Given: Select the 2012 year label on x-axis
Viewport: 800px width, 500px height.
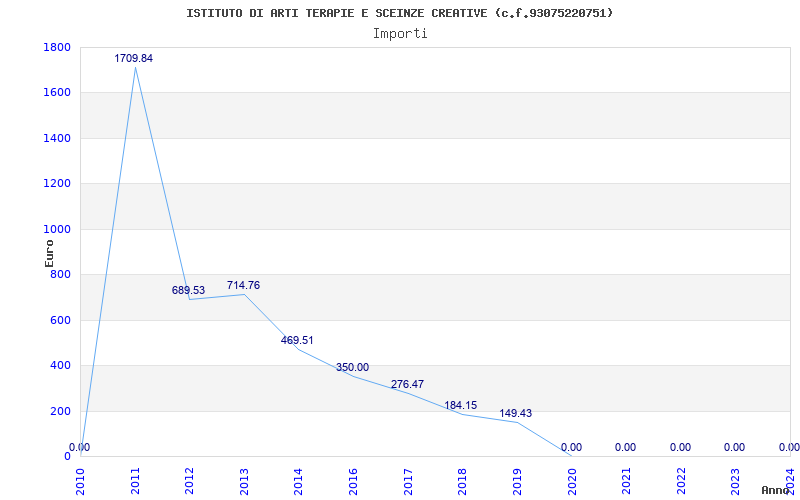Looking at the screenshot, I should tap(190, 481).
